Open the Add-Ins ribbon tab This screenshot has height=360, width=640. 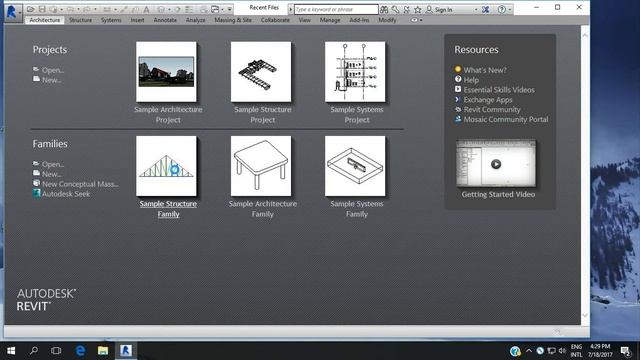click(x=359, y=20)
